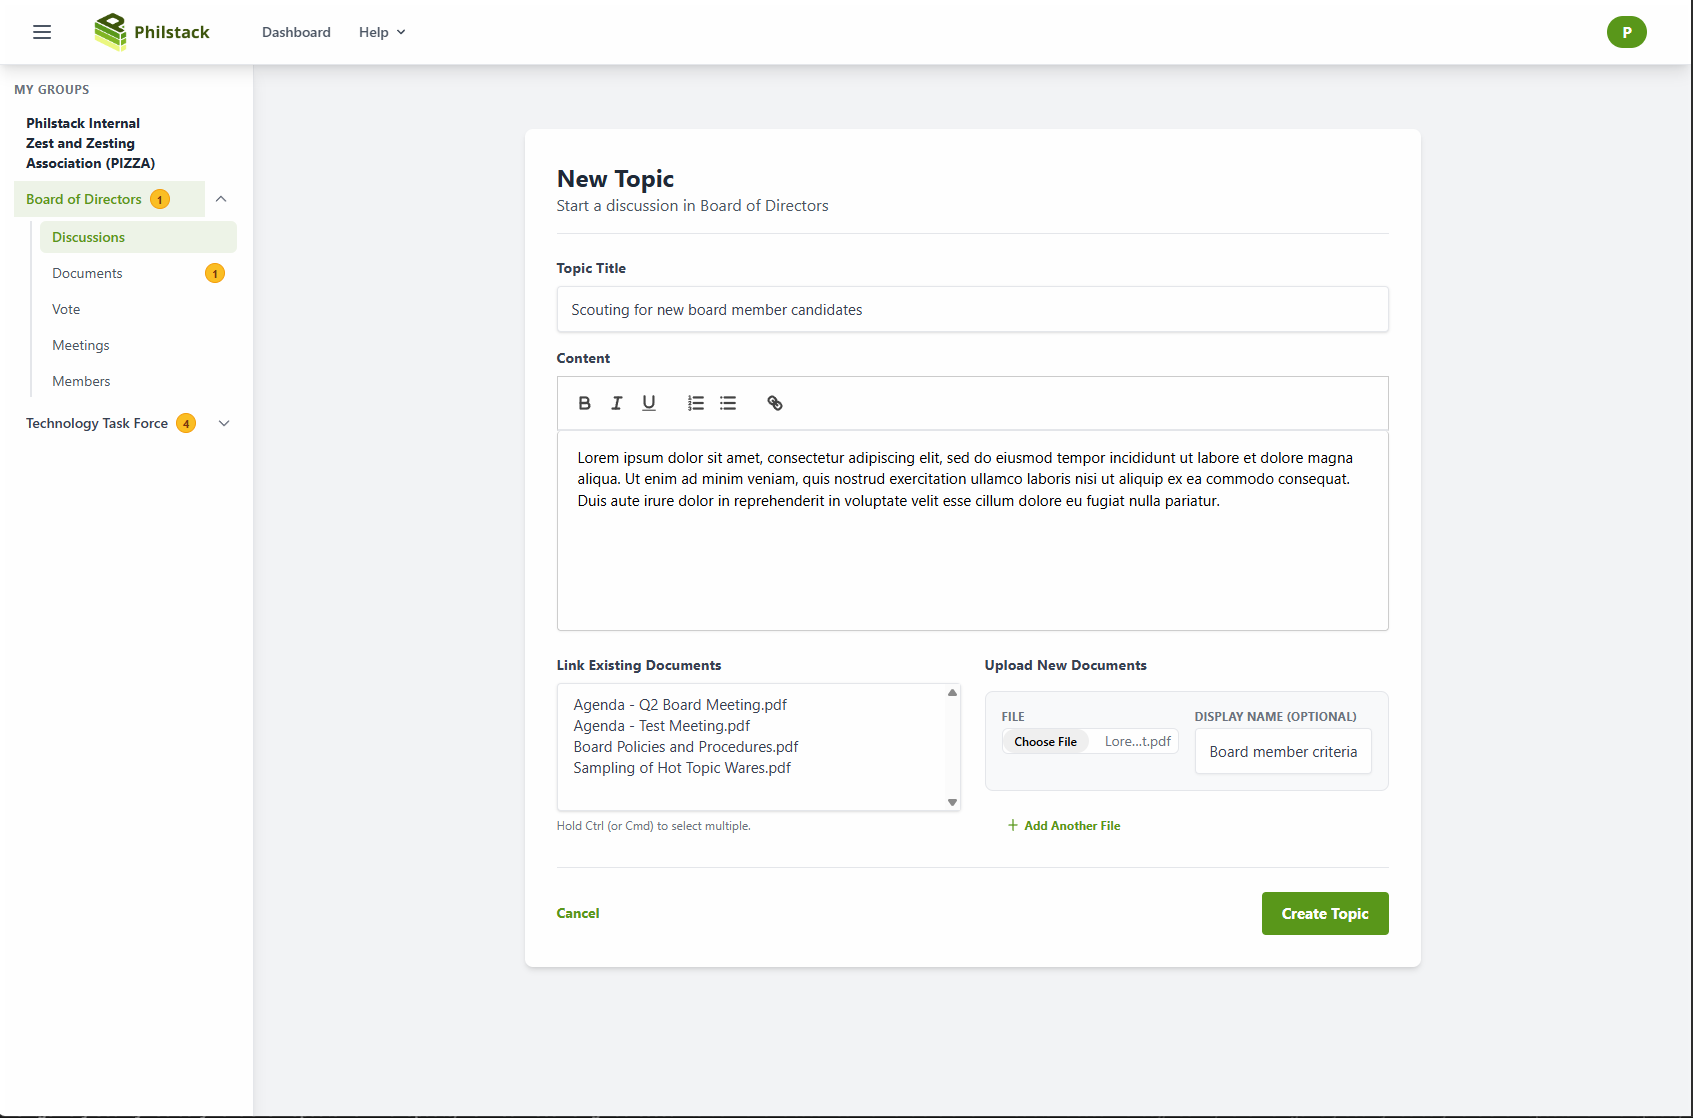Image resolution: width=1693 pixels, height=1118 pixels.
Task: Insert a bulleted list in the content
Action: (x=728, y=403)
